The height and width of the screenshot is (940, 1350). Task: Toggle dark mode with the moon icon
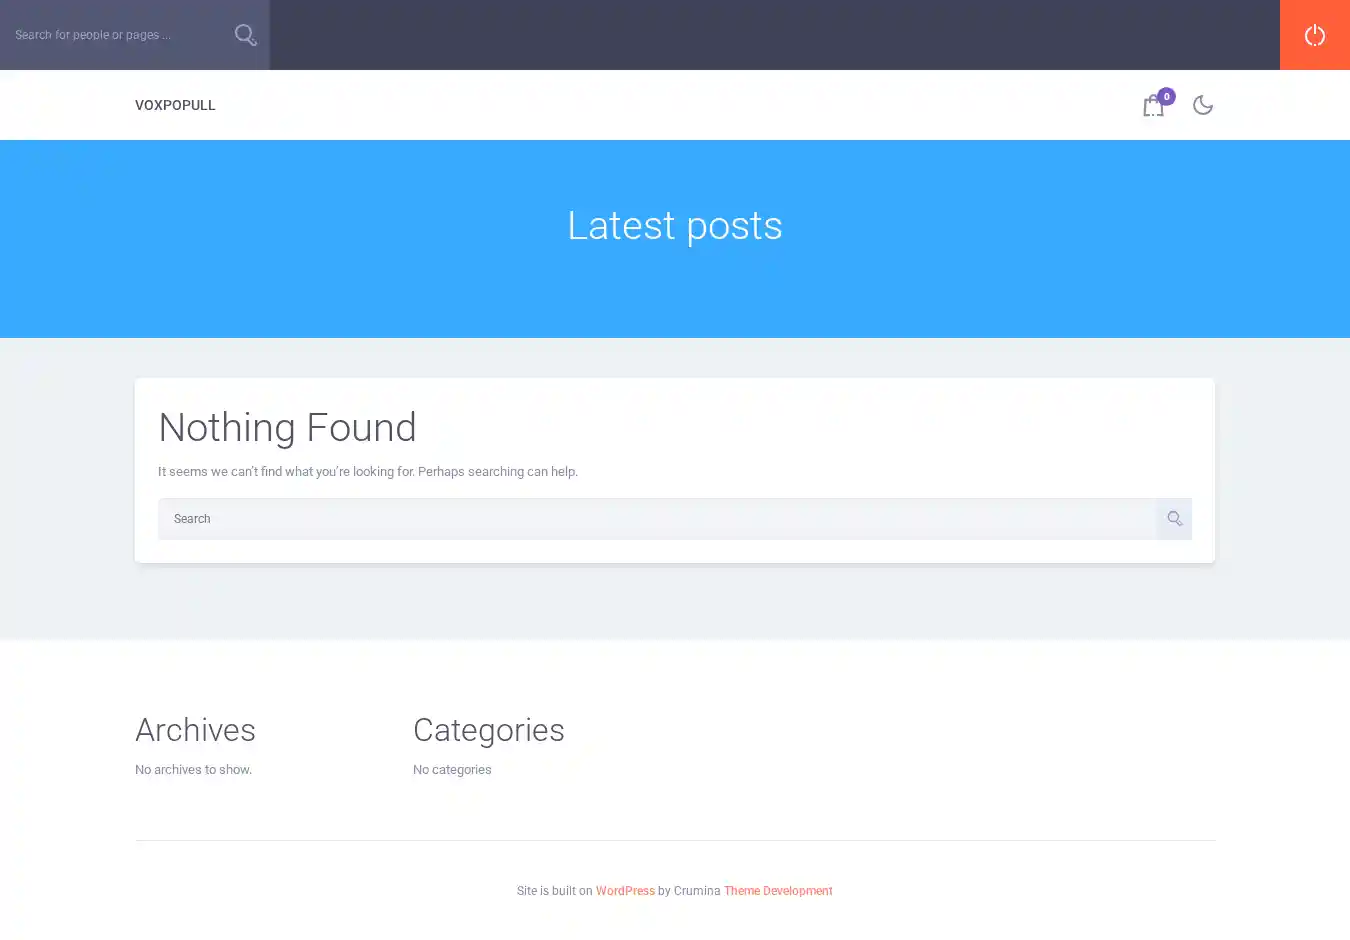tap(1202, 105)
